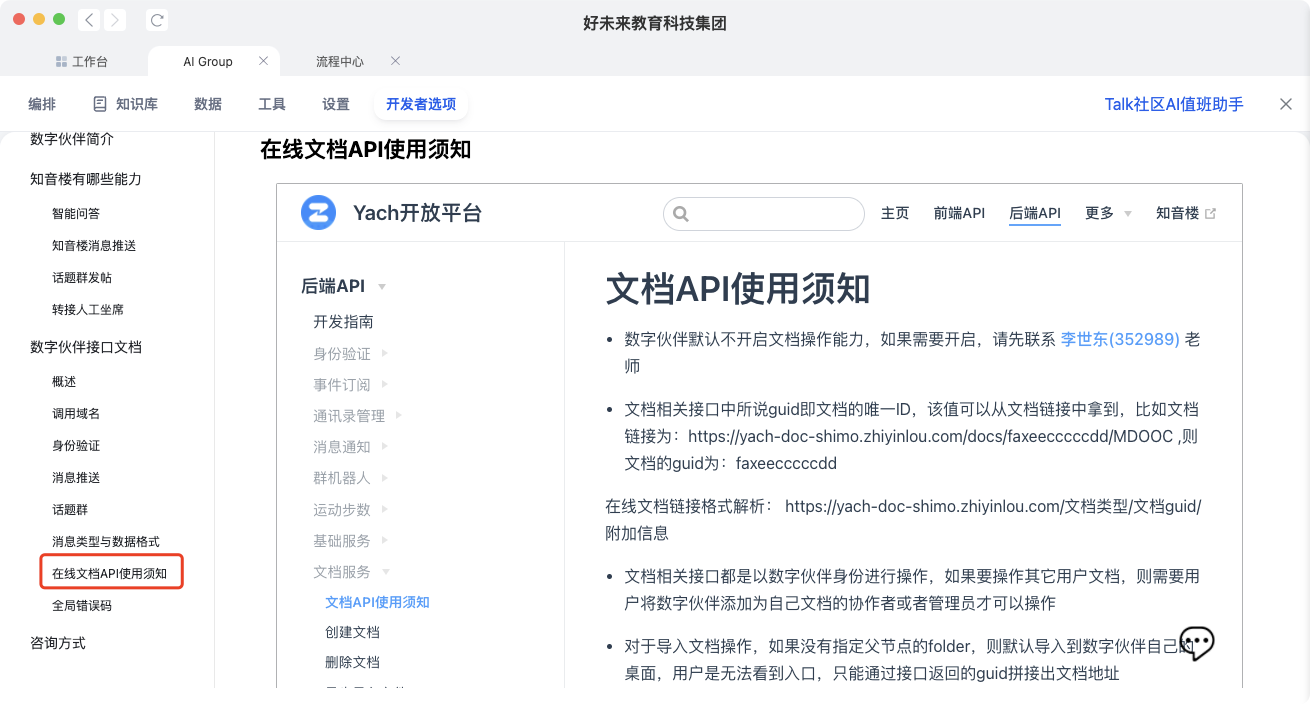Open the 身份验证 entry in the left sidebar
This screenshot has height=704, width=1310.
click(76, 445)
